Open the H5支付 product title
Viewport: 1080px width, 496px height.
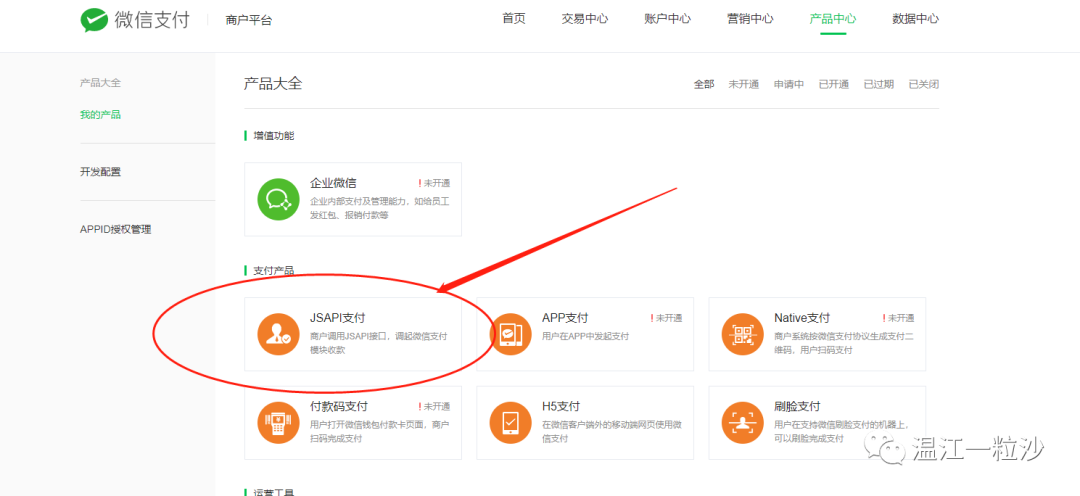(x=561, y=406)
